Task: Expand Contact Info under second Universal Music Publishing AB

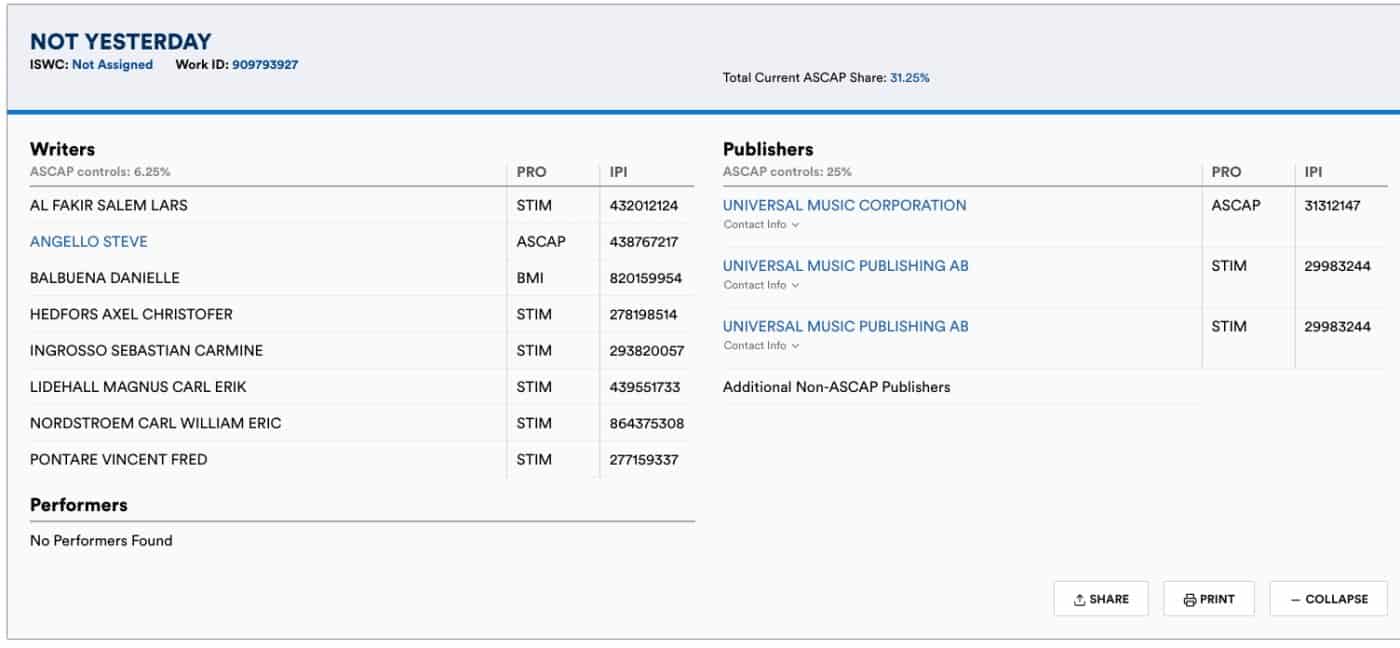Action: [761, 346]
